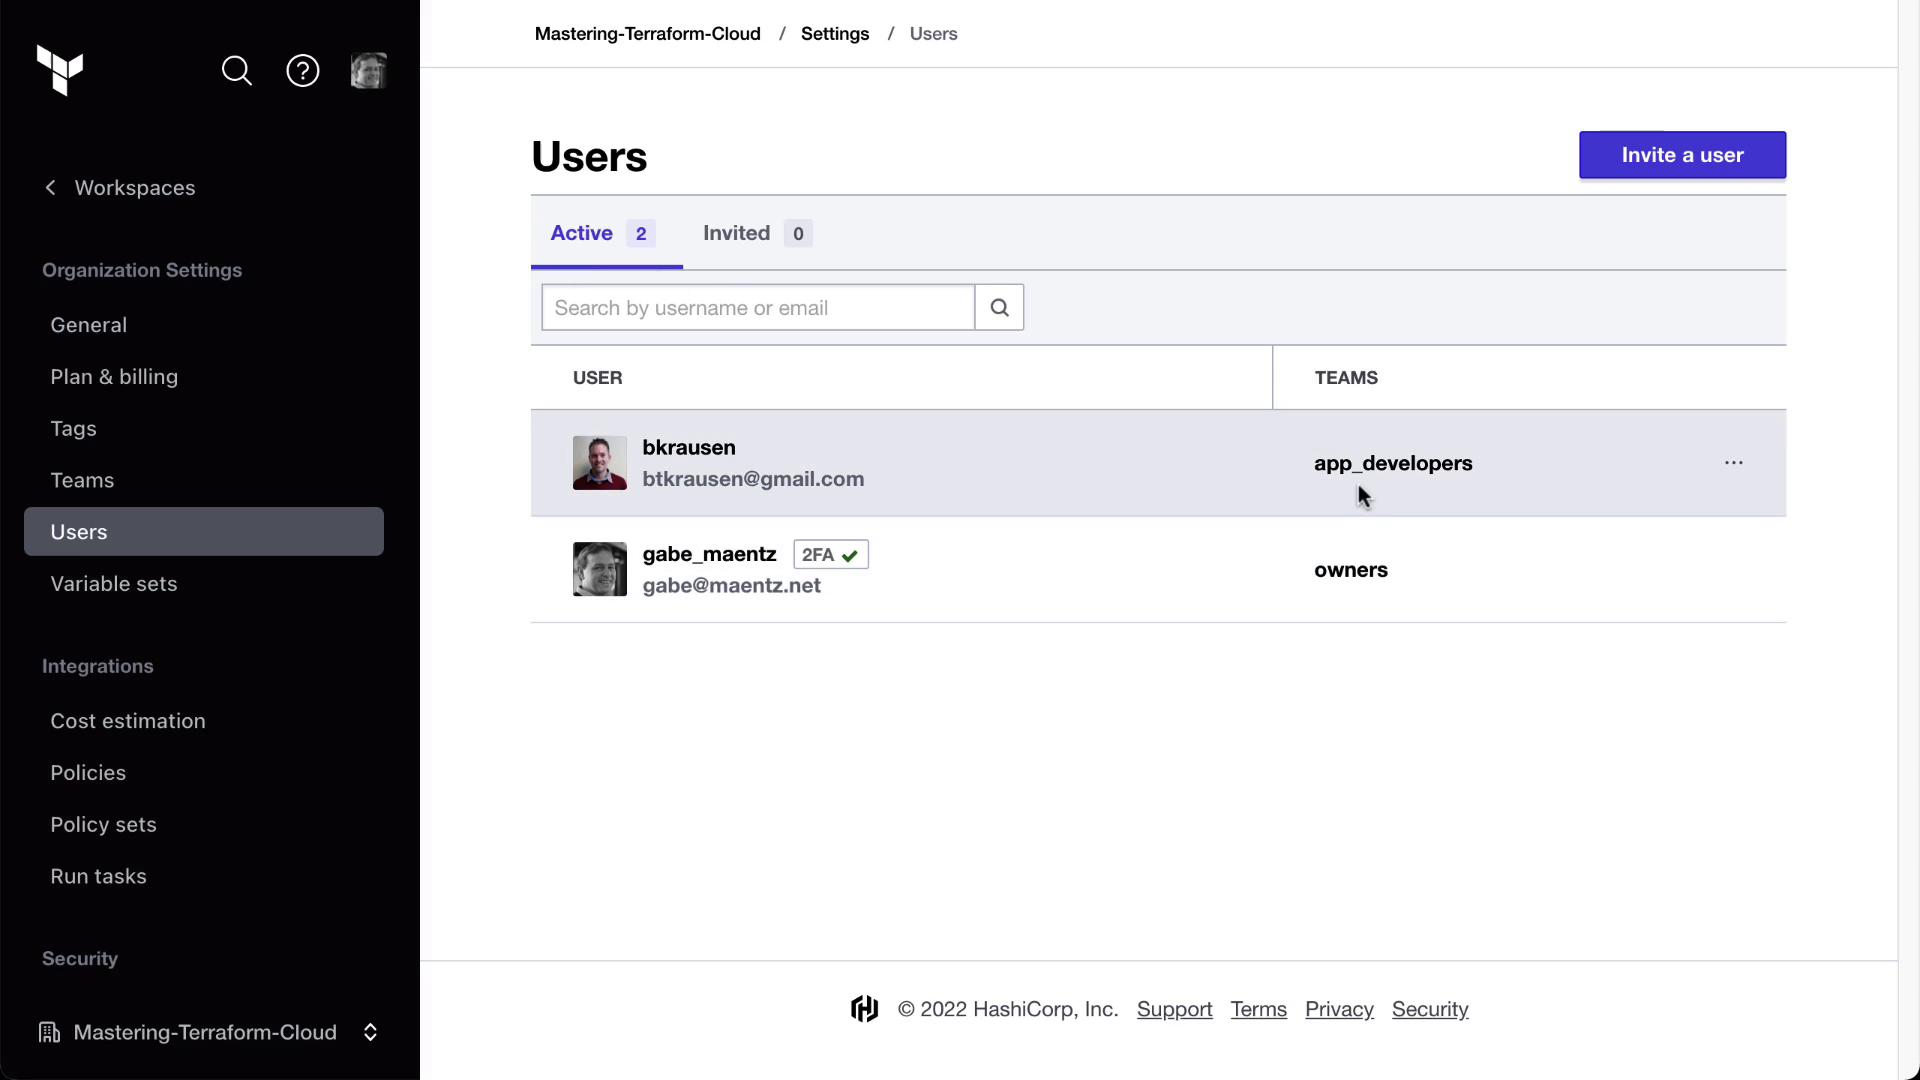Open Teams in the sidebar
This screenshot has width=1920, height=1080.
coord(82,480)
